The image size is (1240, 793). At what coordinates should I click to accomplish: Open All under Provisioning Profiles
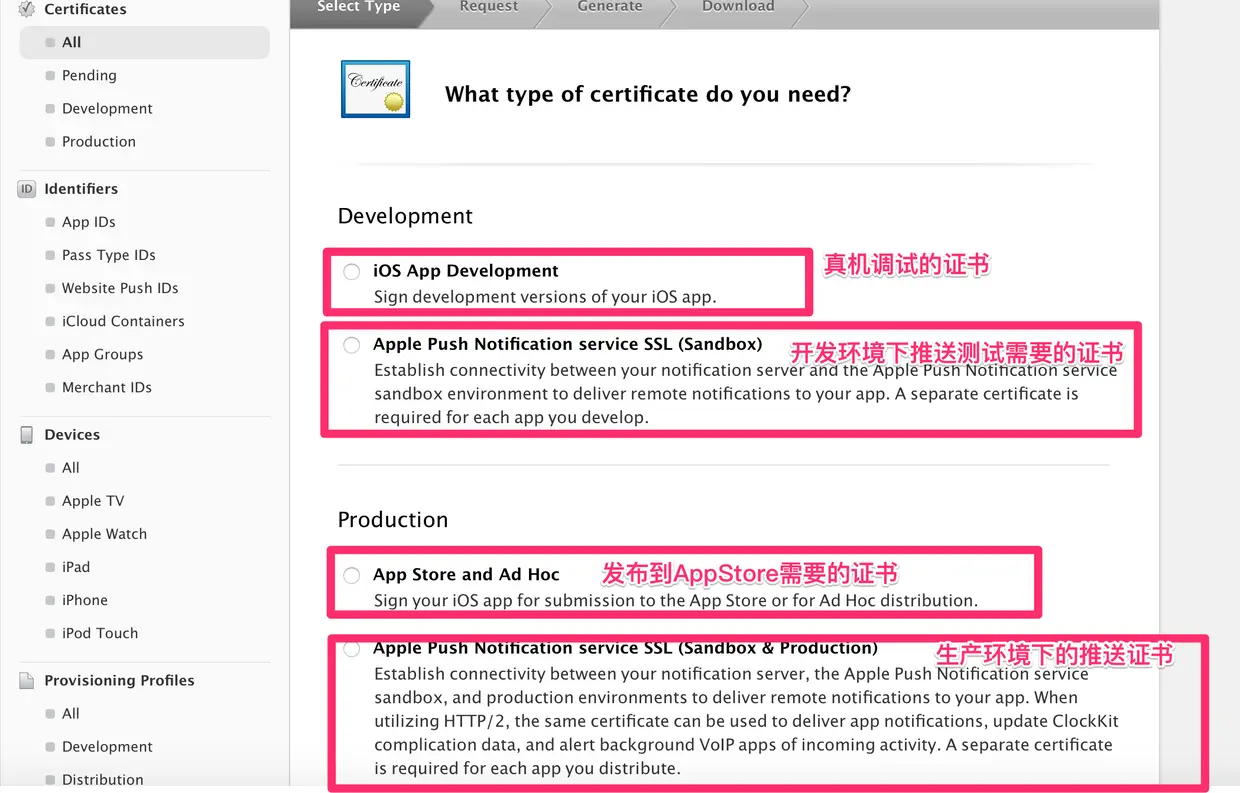pyautogui.click(x=71, y=713)
